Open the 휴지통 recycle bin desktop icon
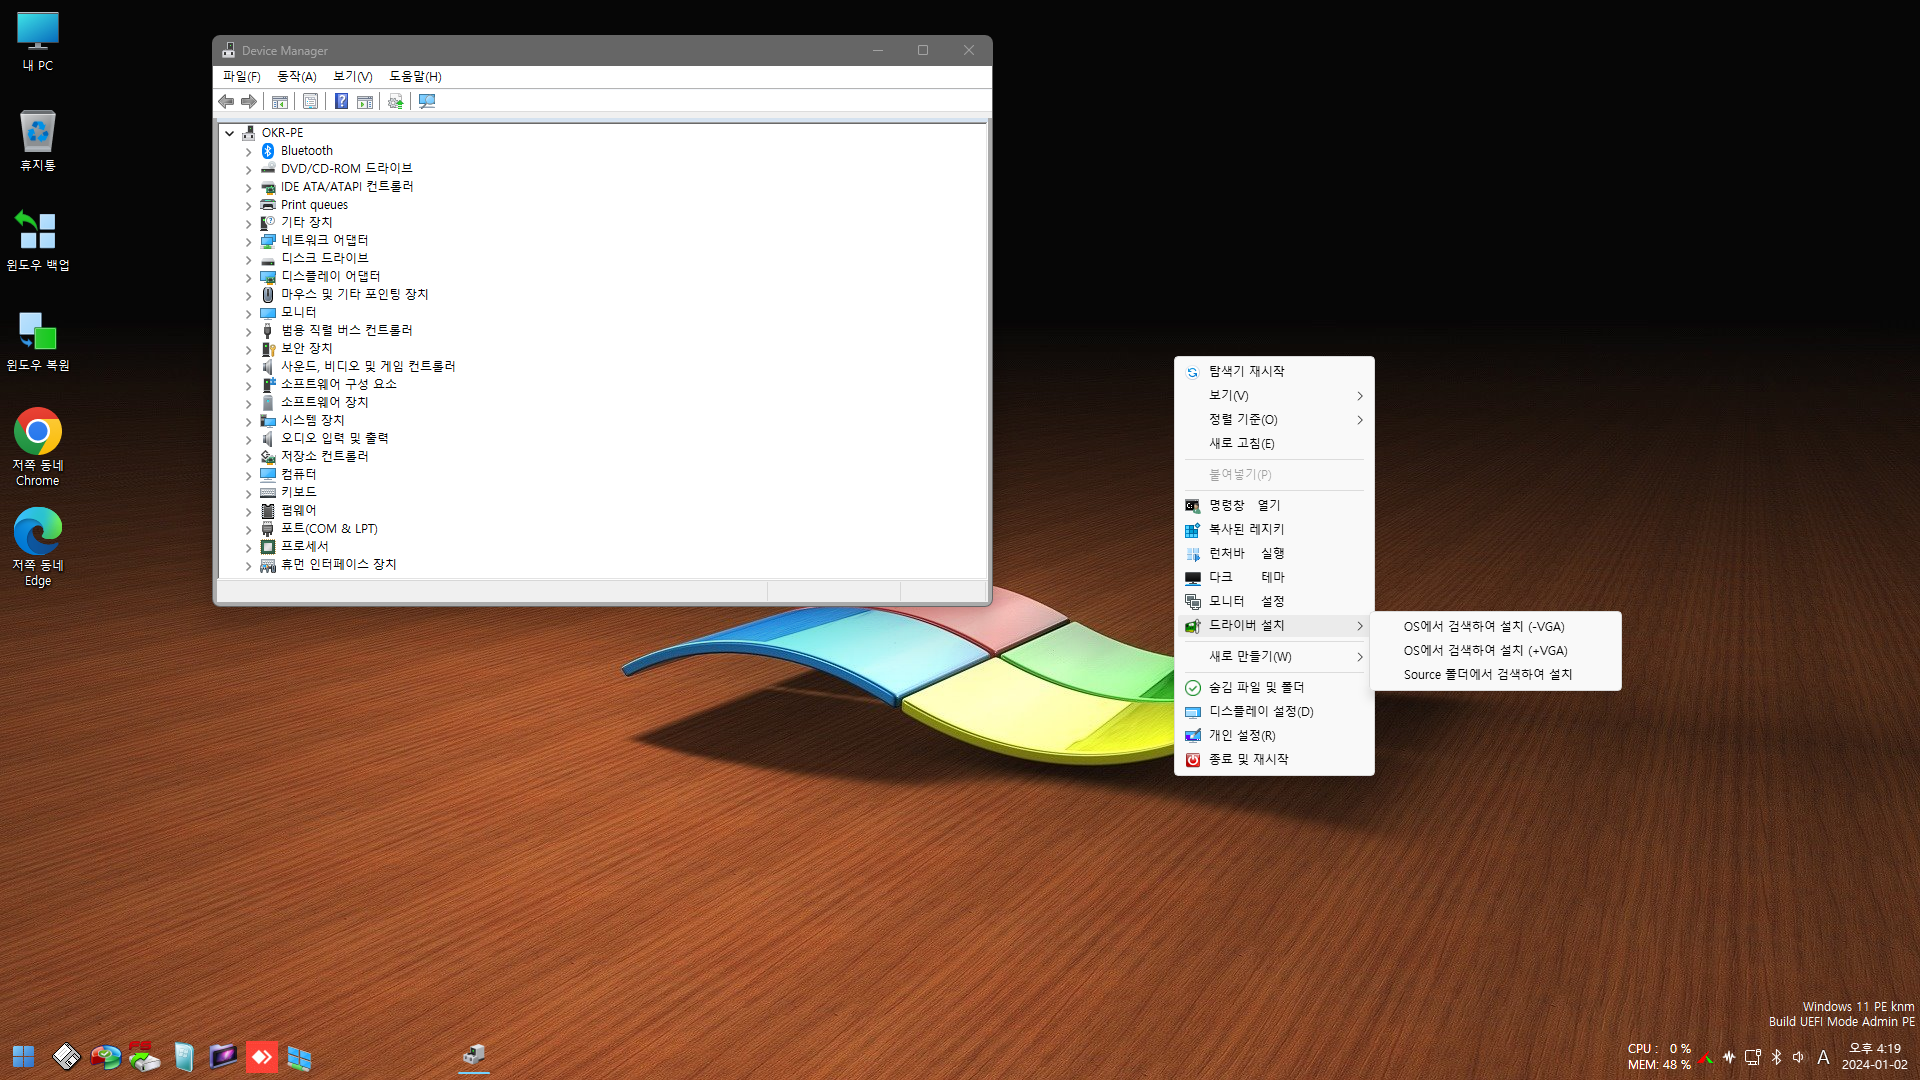1920x1080 pixels. point(38,141)
